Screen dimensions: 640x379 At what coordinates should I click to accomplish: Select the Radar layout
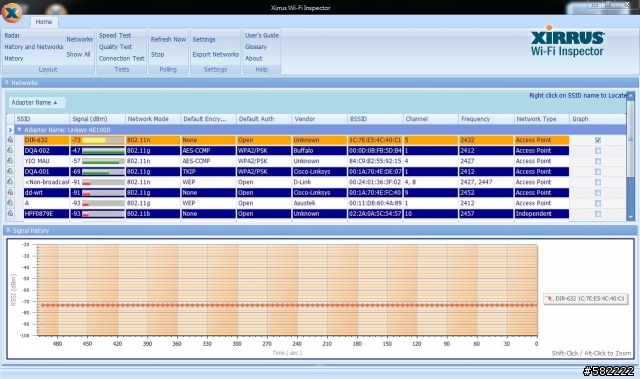(12, 35)
